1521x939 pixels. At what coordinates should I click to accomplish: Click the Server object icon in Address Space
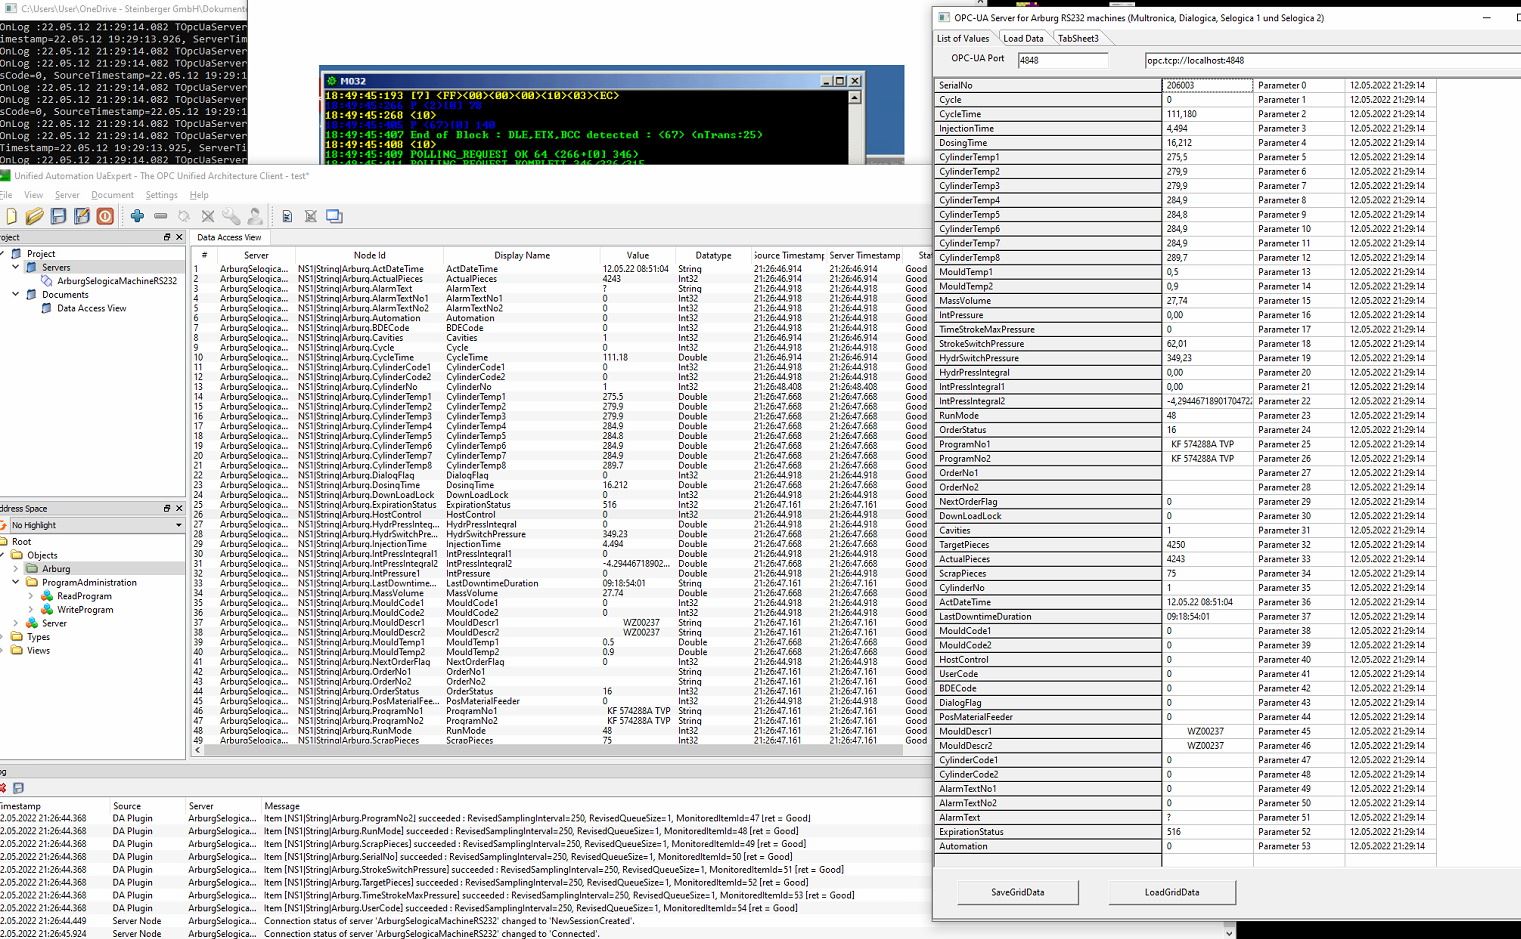point(32,623)
